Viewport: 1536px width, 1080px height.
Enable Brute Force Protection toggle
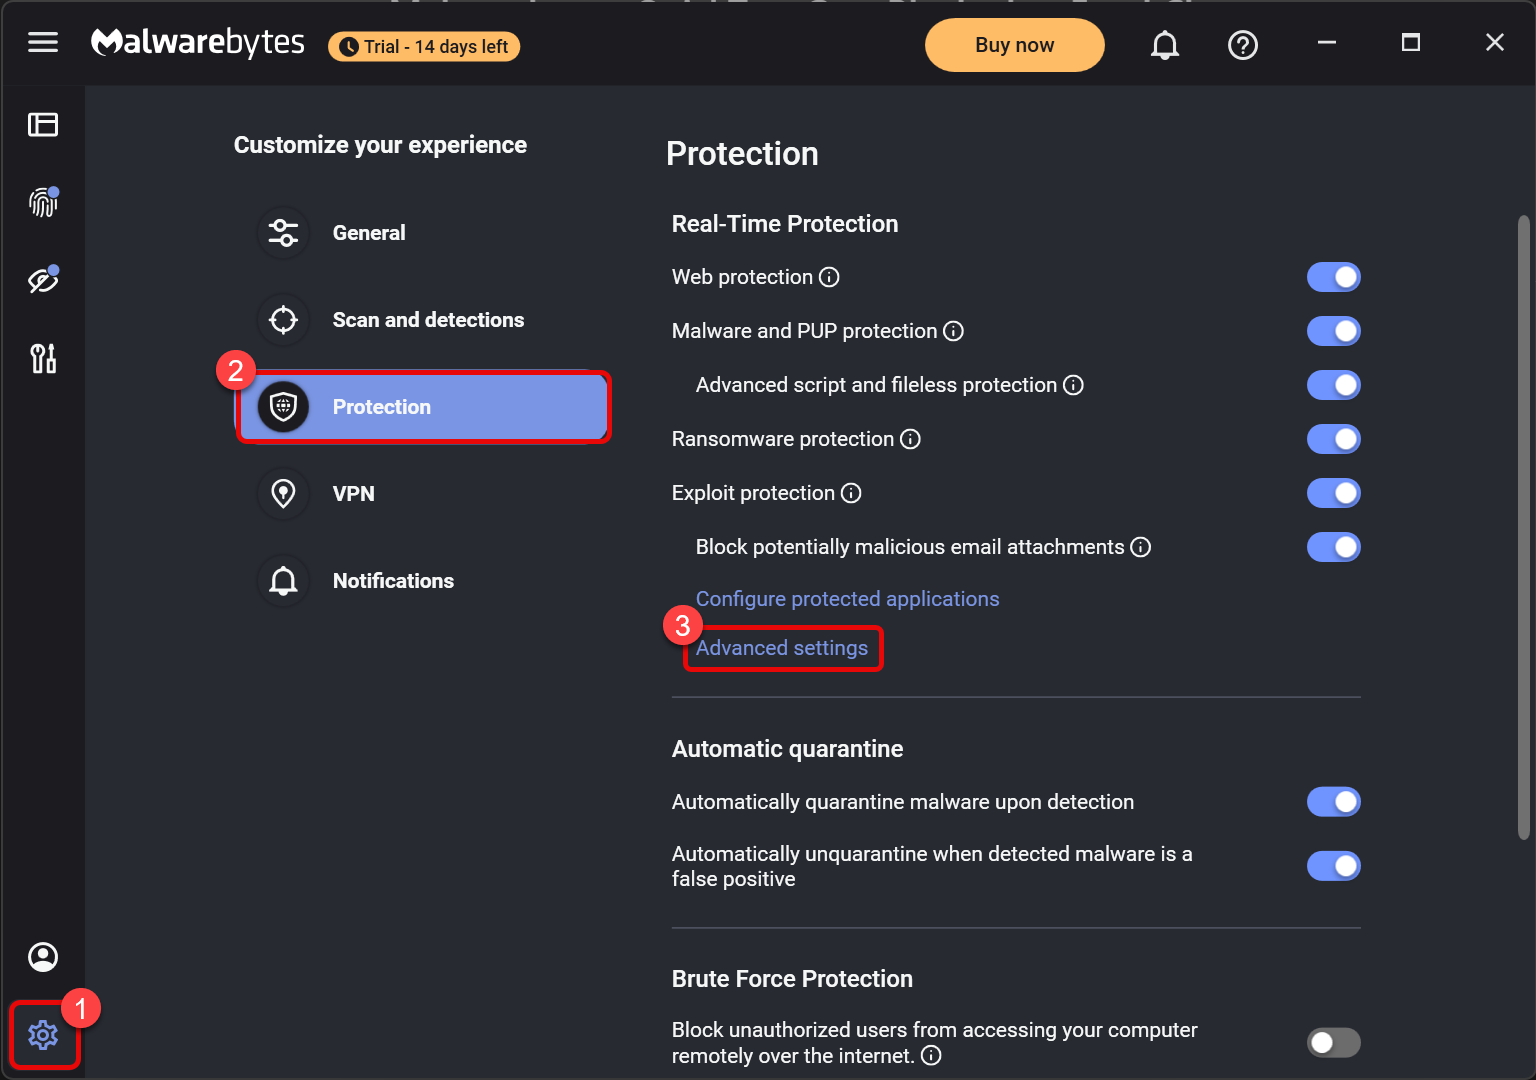(x=1333, y=1043)
